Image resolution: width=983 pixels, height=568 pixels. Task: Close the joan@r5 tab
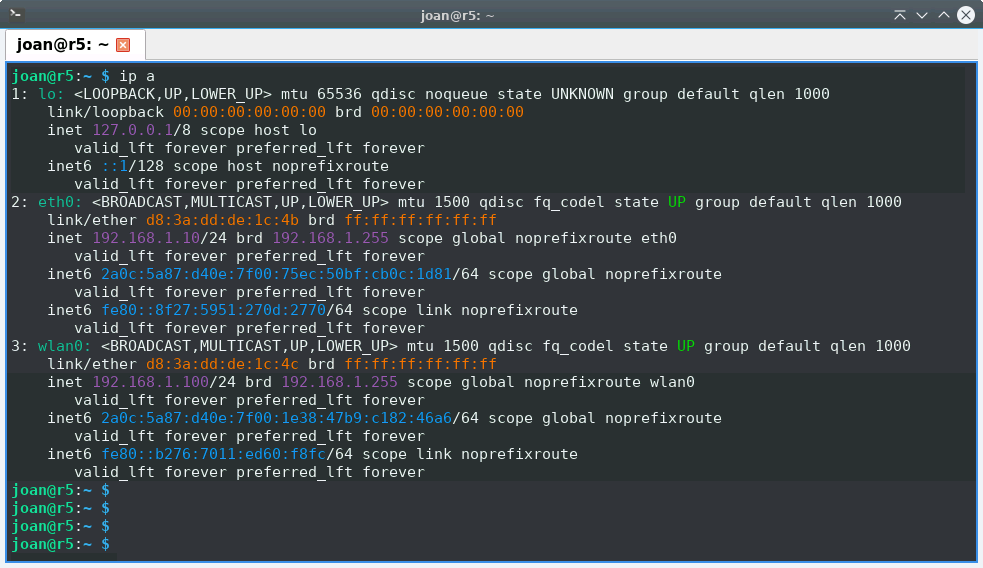coord(123,45)
